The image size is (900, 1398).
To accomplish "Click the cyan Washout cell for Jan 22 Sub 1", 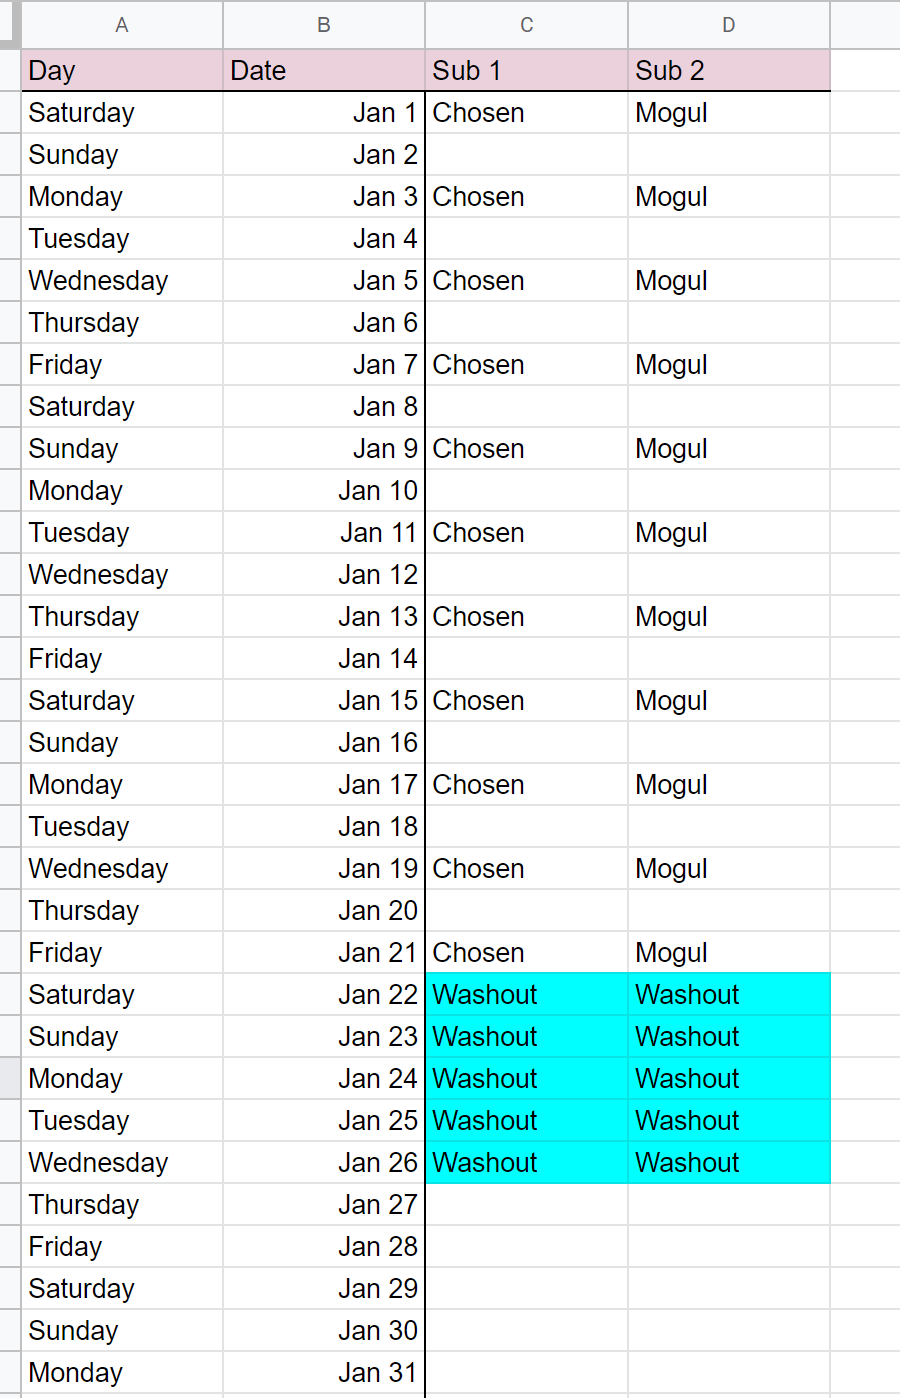I will point(527,995).
